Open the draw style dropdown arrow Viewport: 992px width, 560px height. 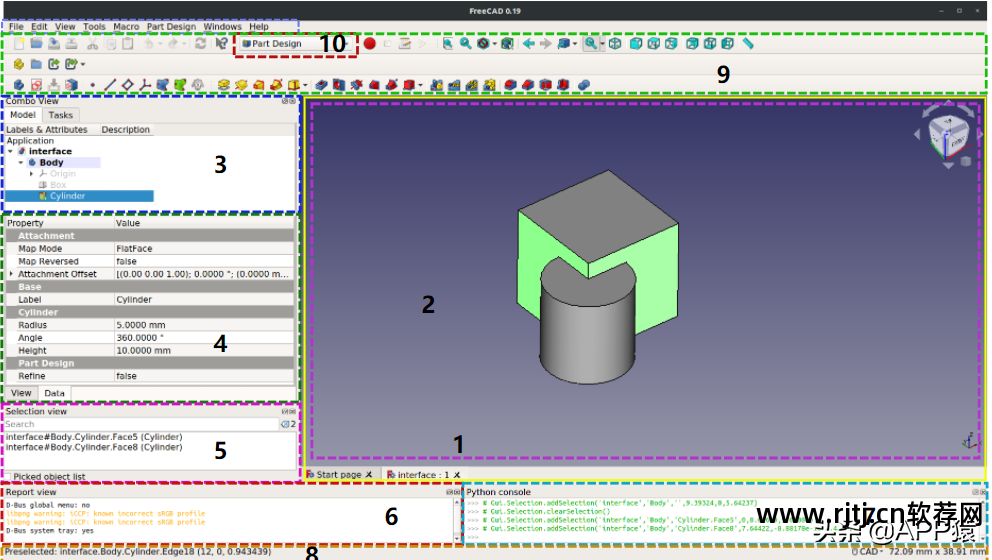click(494, 44)
